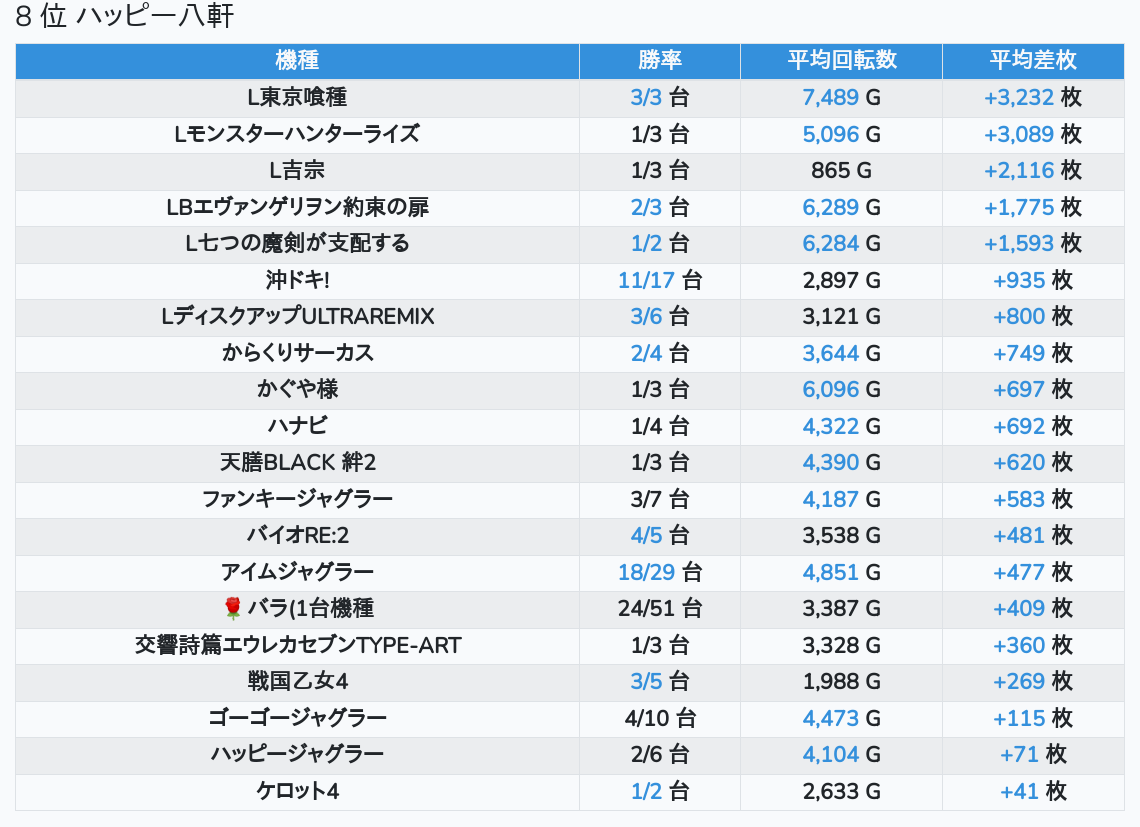Click 11/17 win rate for 沖ドキ!
1140x827 pixels.
coord(646,280)
